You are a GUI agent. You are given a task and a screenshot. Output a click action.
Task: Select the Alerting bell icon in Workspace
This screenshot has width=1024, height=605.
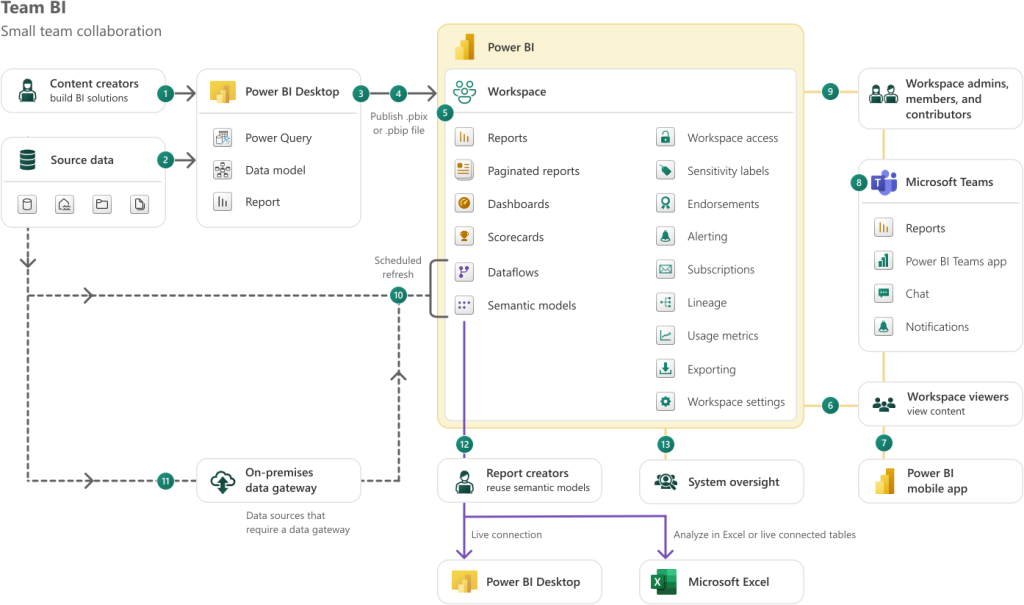665,237
